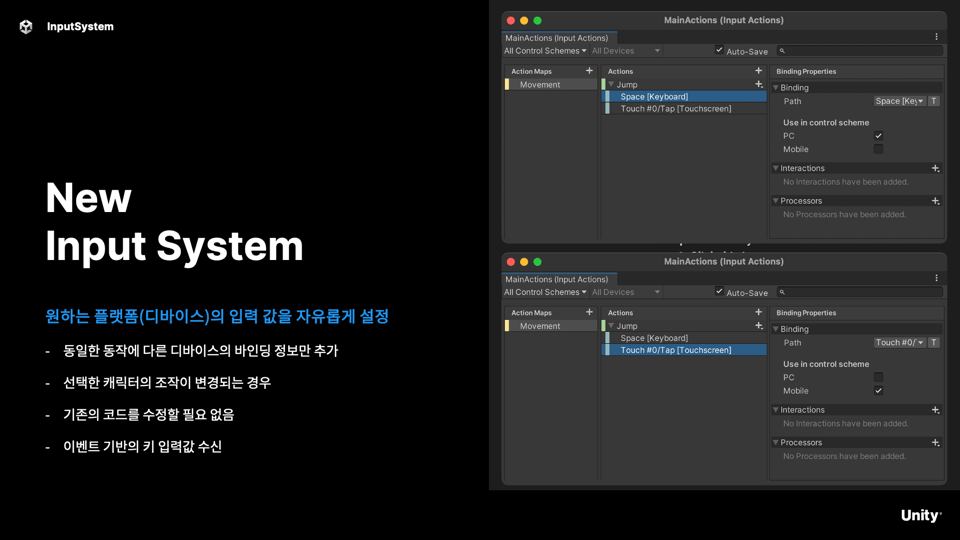Select Touch #0/Tap binding in lower window
The image size is (960, 540).
684,350
